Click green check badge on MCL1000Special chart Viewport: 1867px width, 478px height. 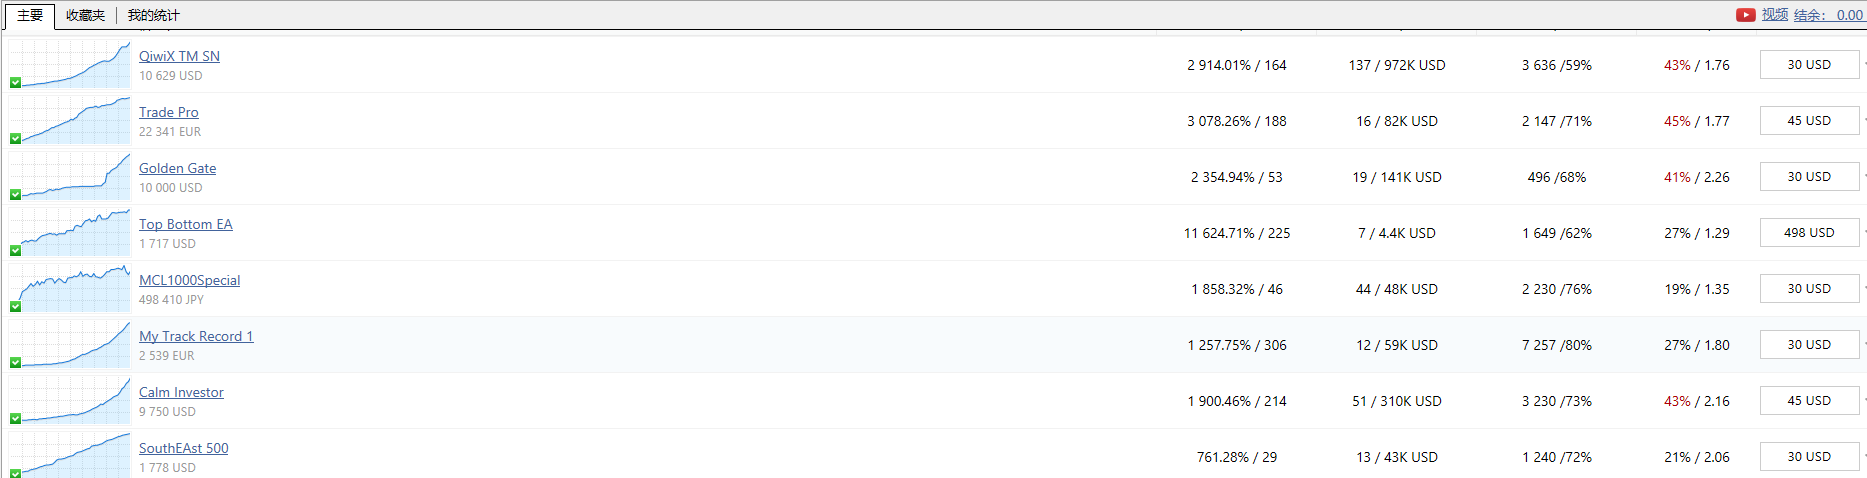point(16,307)
